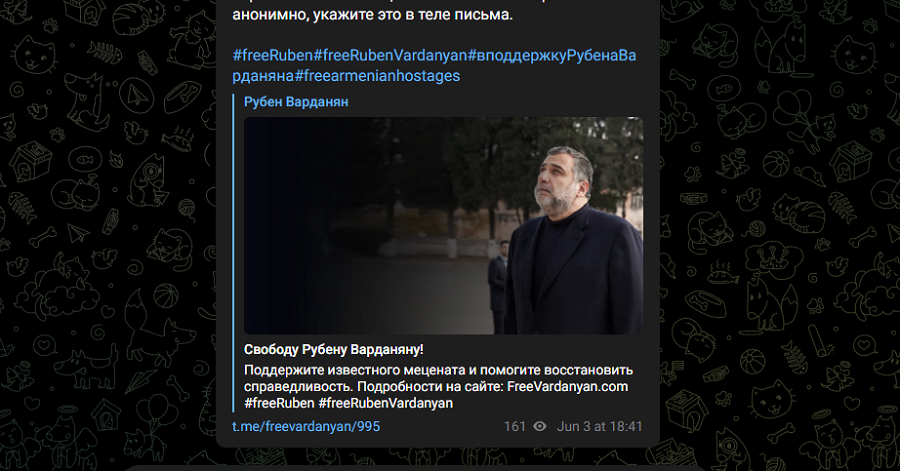Image resolution: width=900 pixels, height=471 pixels.
Task: Open the link preview photo thumbnail
Action: pos(443,225)
